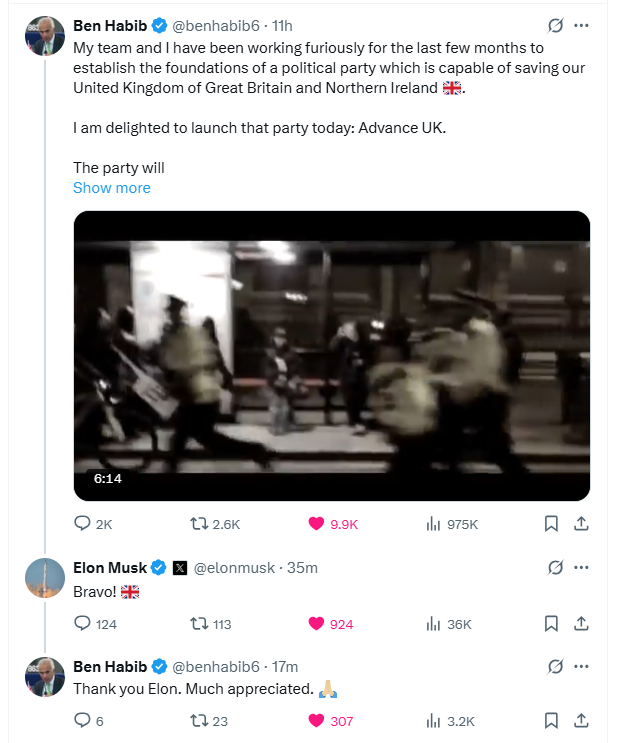Bookmark Ben Habib's party launch post
This screenshot has width=623, height=743.
(x=551, y=524)
